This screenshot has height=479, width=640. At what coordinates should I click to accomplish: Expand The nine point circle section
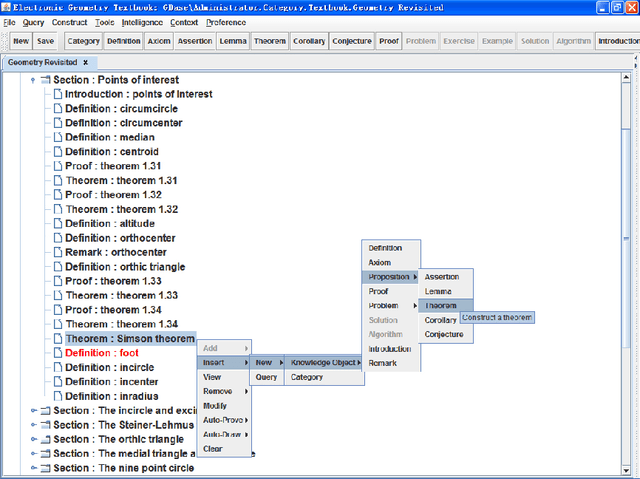[x=33, y=468]
